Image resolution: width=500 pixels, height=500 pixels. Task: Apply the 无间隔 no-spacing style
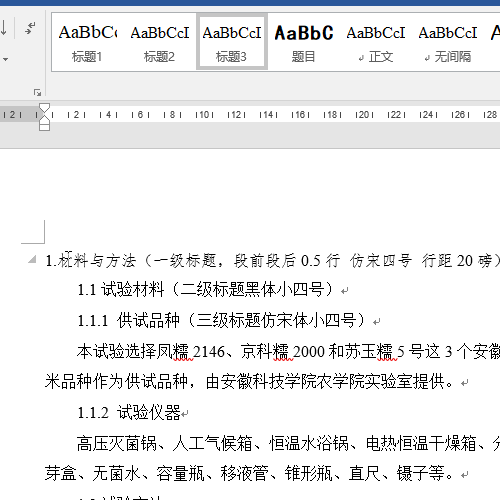coord(448,42)
